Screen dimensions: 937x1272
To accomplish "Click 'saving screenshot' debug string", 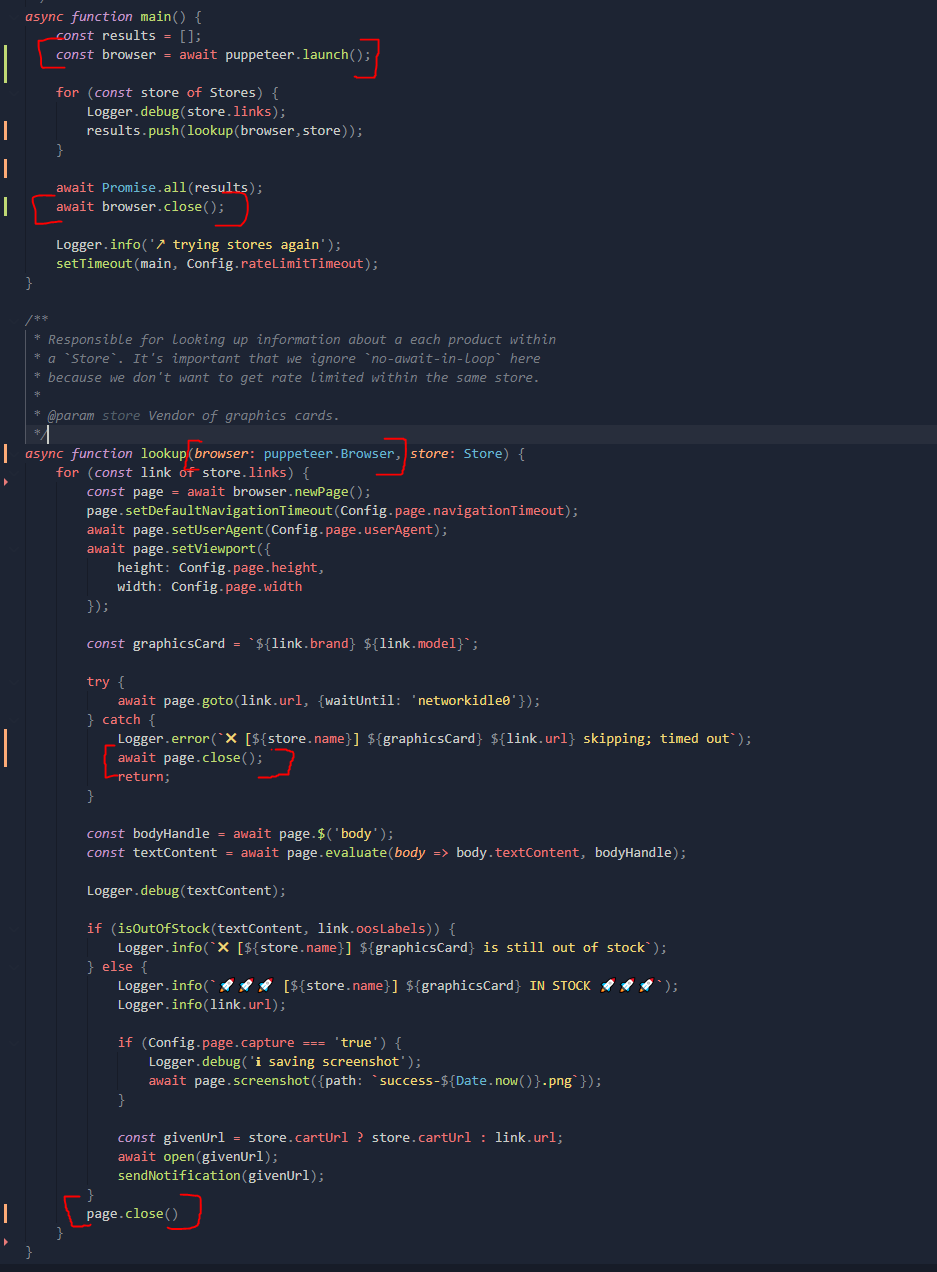I will pyautogui.click(x=333, y=1061).
